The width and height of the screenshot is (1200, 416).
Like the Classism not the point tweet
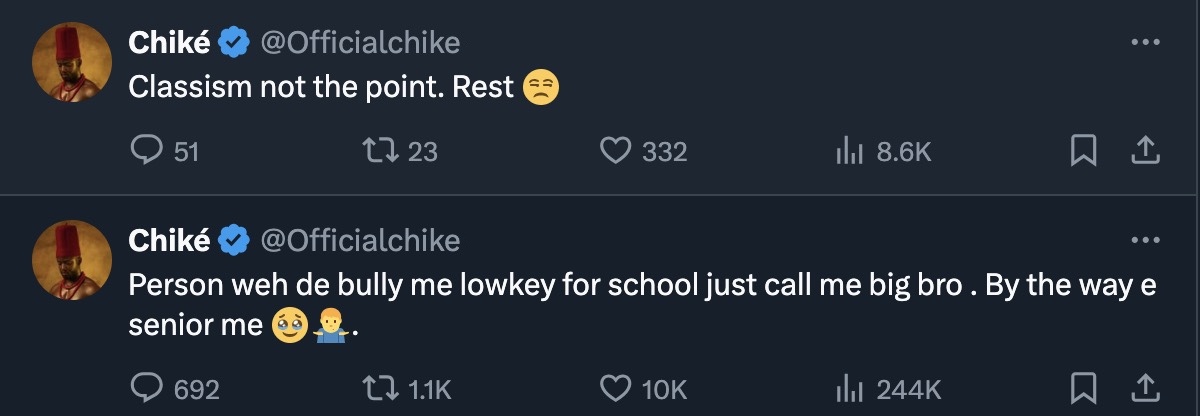(613, 151)
